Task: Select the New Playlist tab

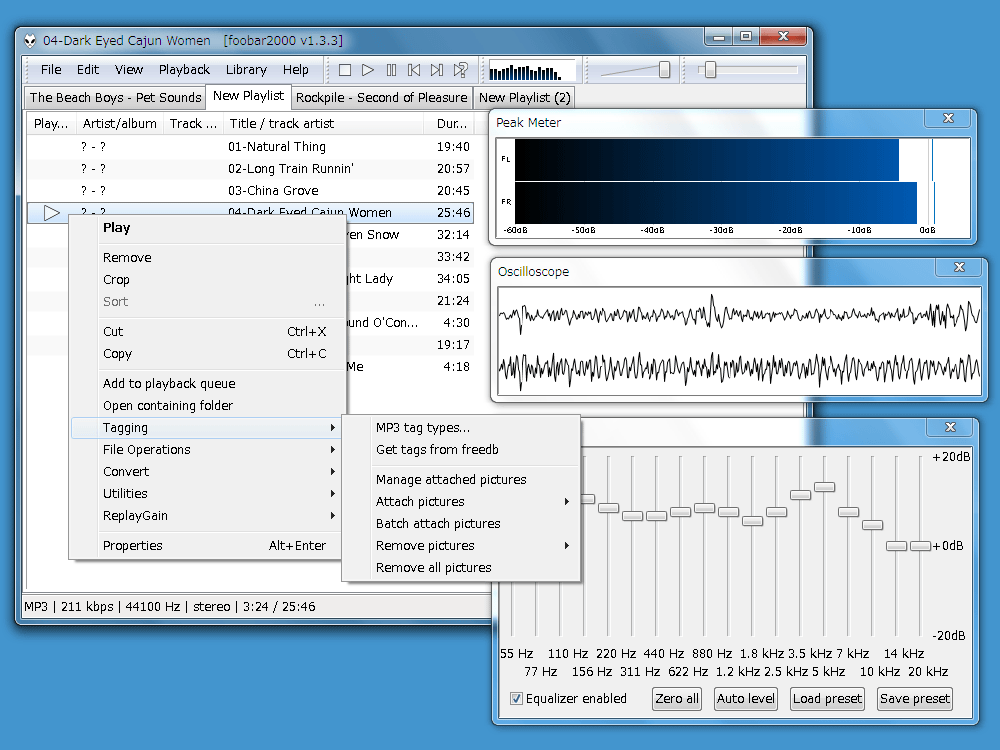Action: pyautogui.click(x=249, y=96)
